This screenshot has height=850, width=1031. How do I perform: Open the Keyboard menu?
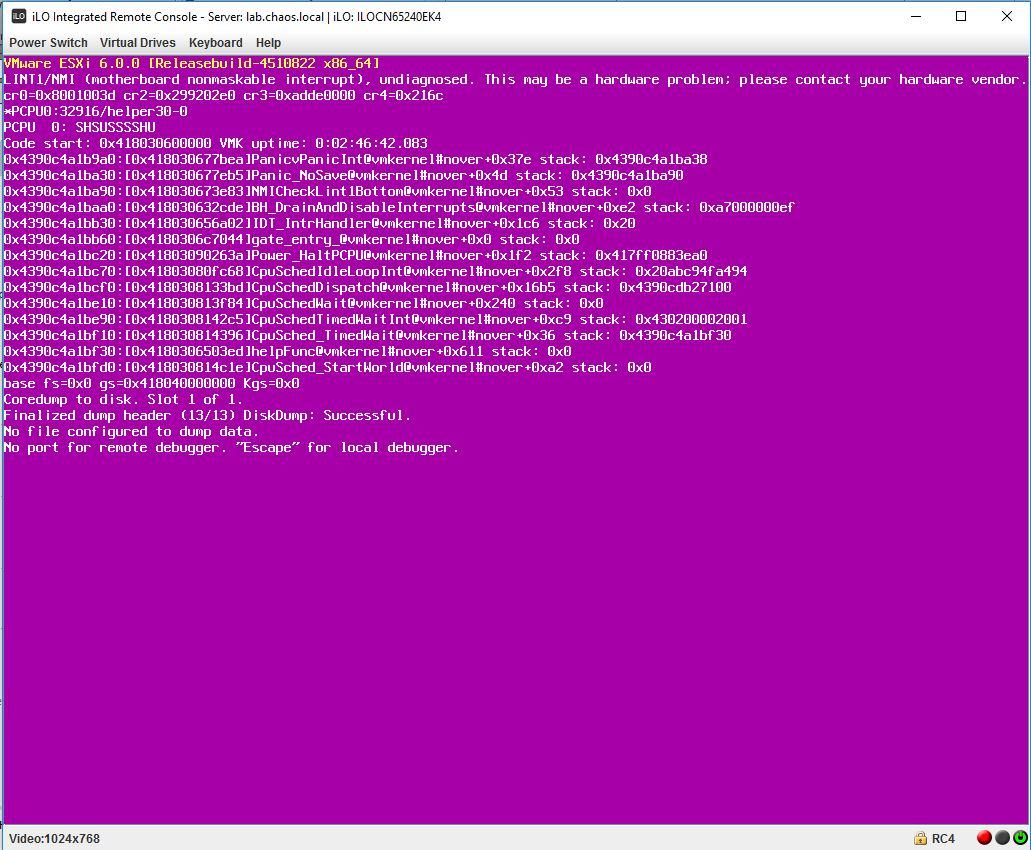[x=216, y=43]
